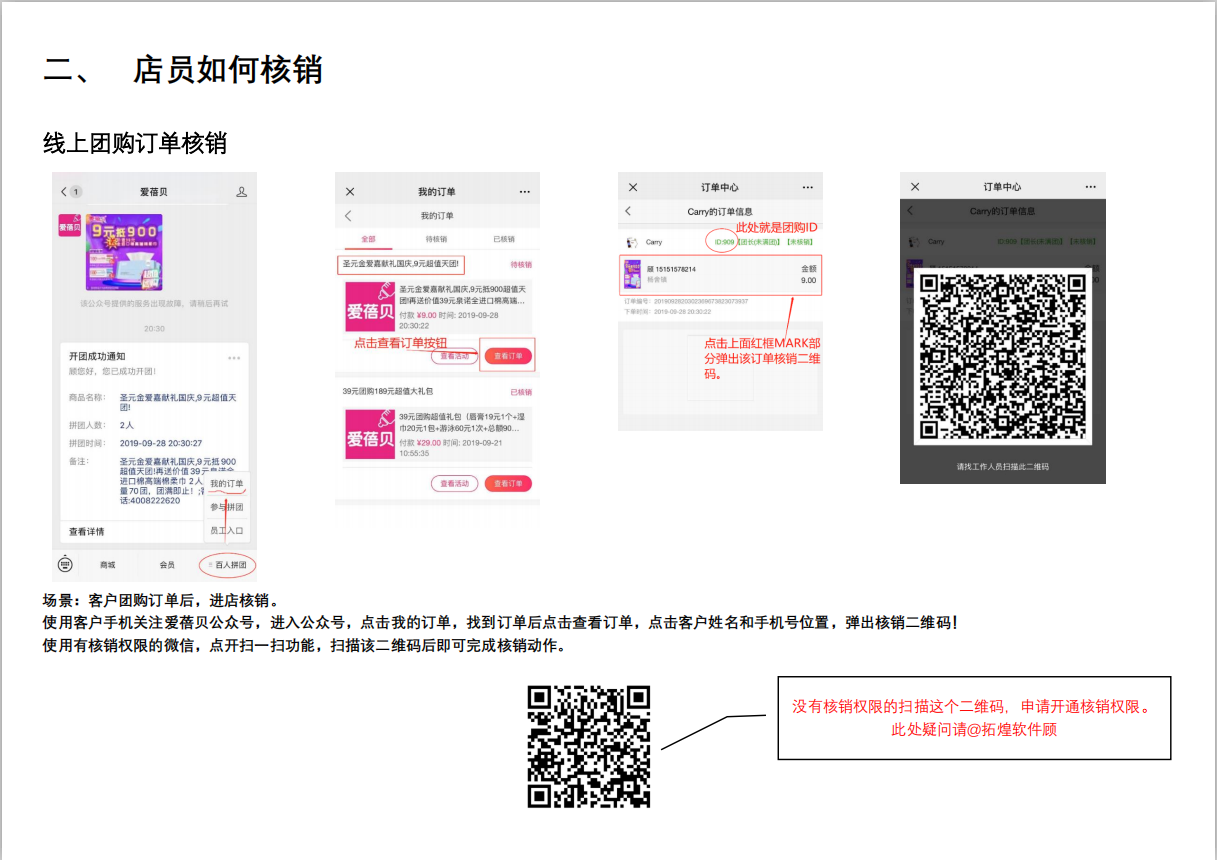Tap the order QR code in the dimmed overlay
1217x860 pixels.
[1002, 357]
